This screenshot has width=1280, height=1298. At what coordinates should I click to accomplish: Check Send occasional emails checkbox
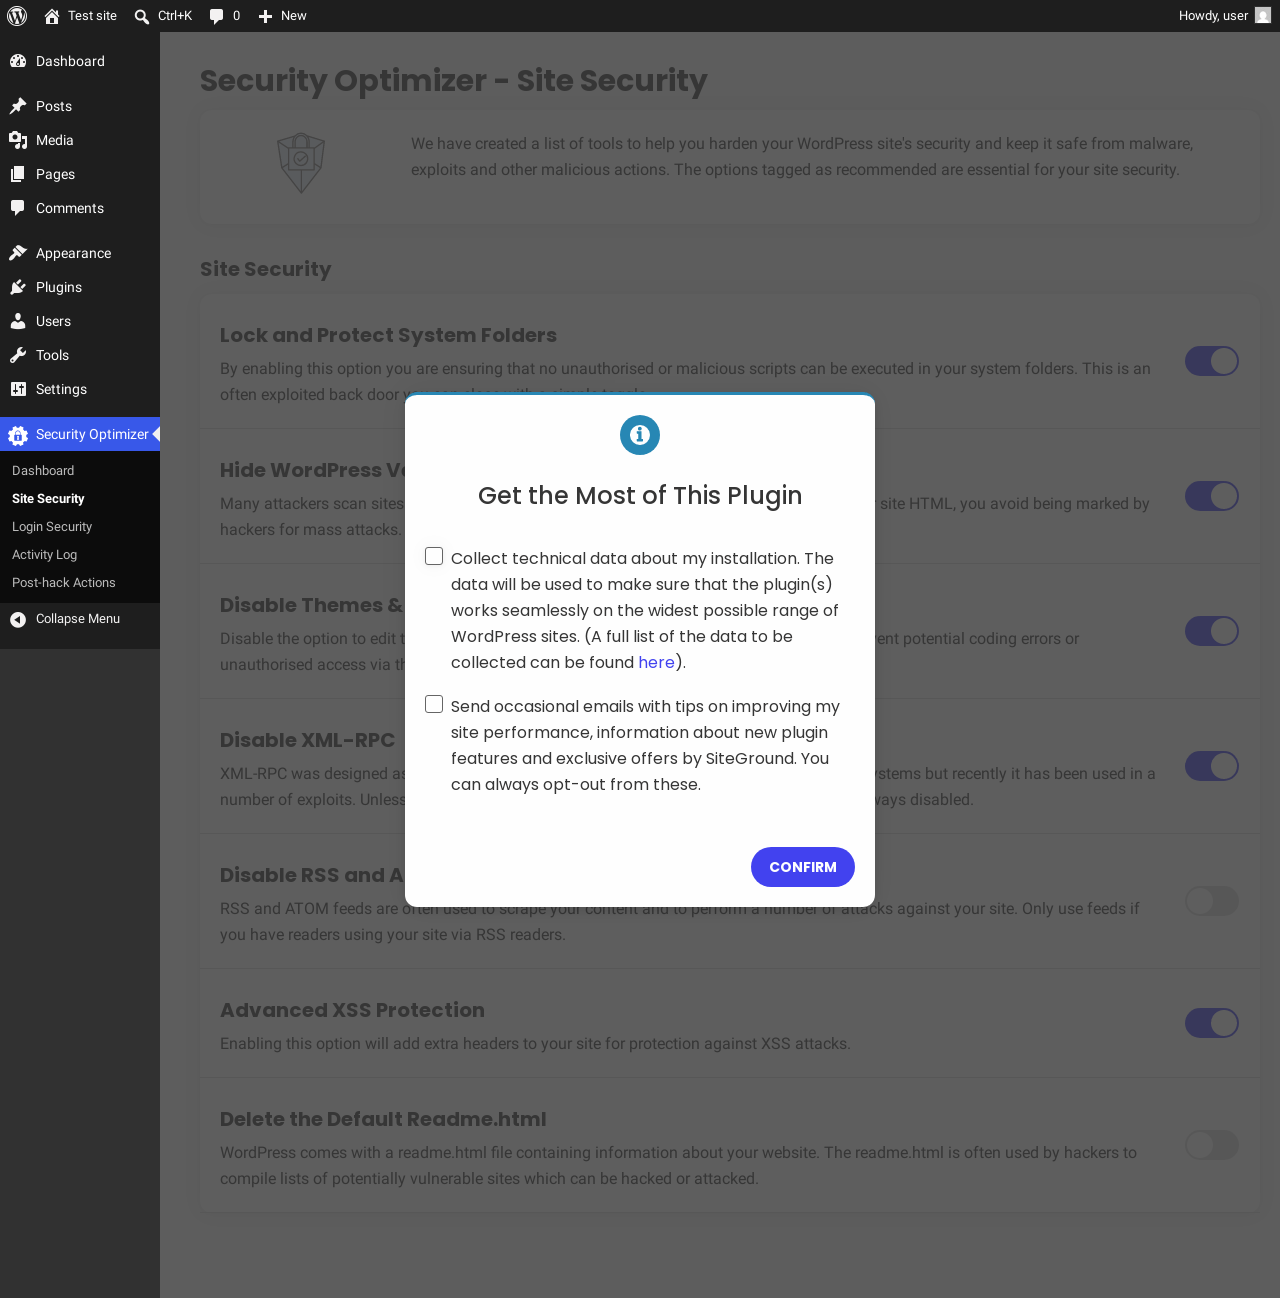click(434, 704)
